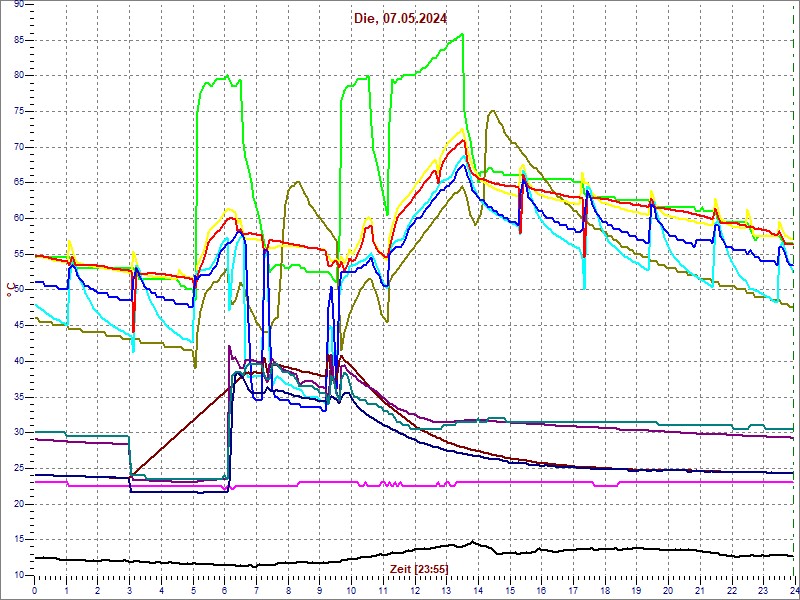Click hour 18 on the time axis
Screen dimensions: 800x600
tap(605, 590)
